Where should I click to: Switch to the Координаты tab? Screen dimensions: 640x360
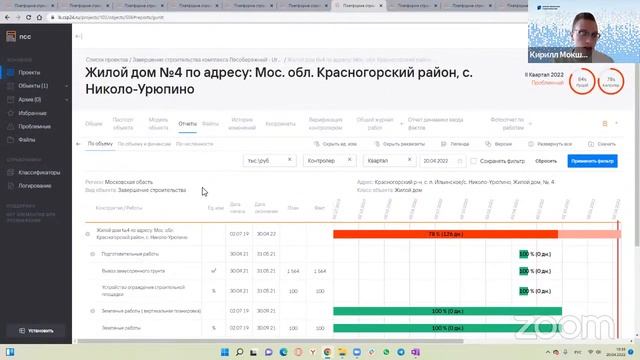[280, 124]
